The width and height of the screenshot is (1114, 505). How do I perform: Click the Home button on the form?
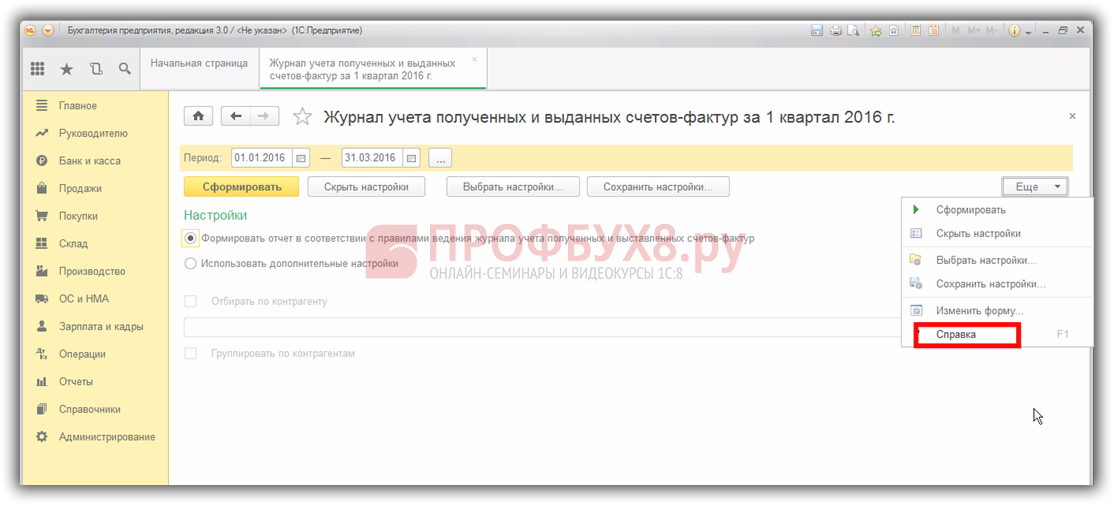[x=199, y=116]
